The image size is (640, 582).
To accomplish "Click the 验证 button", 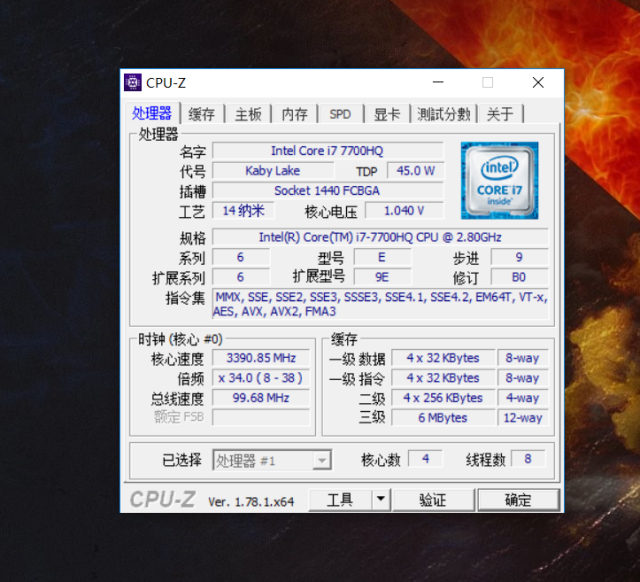I will (x=433, y=500).
